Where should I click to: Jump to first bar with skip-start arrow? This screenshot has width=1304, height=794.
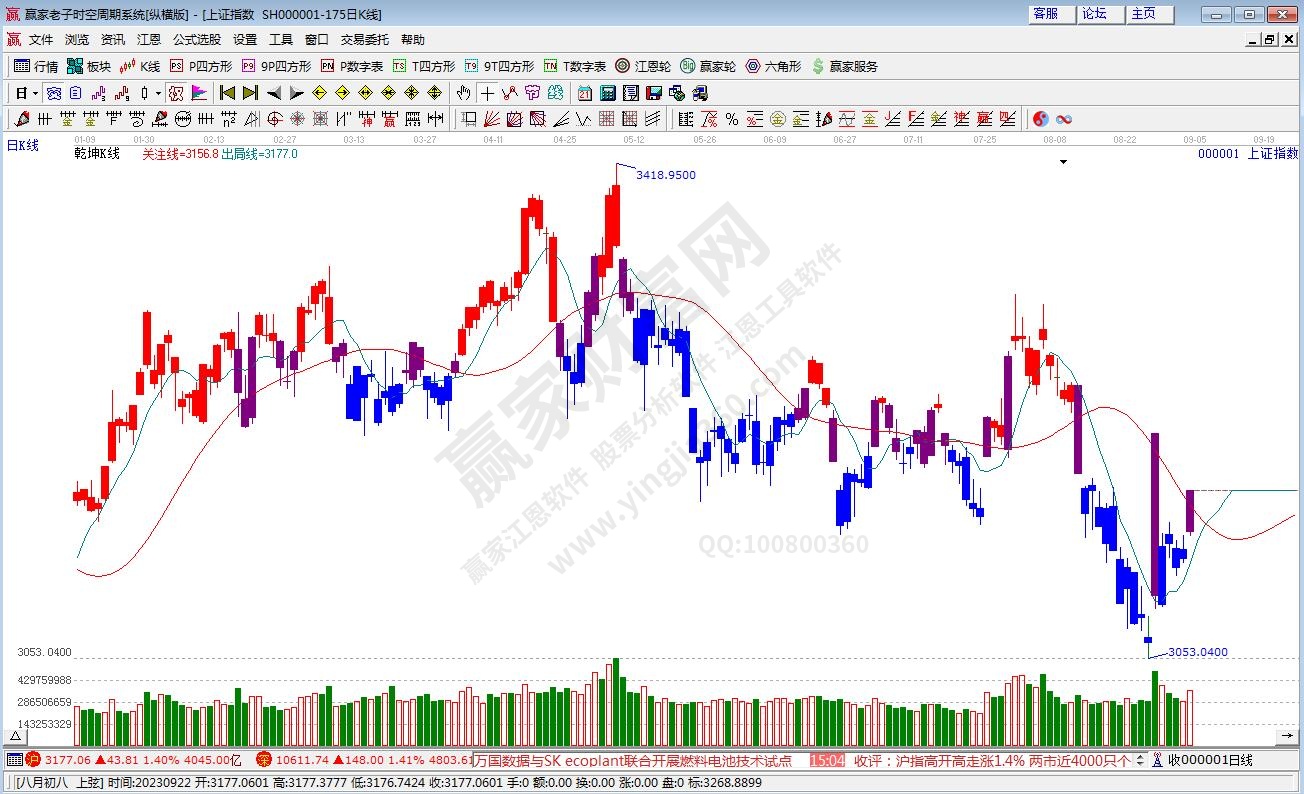pos(227,93)
